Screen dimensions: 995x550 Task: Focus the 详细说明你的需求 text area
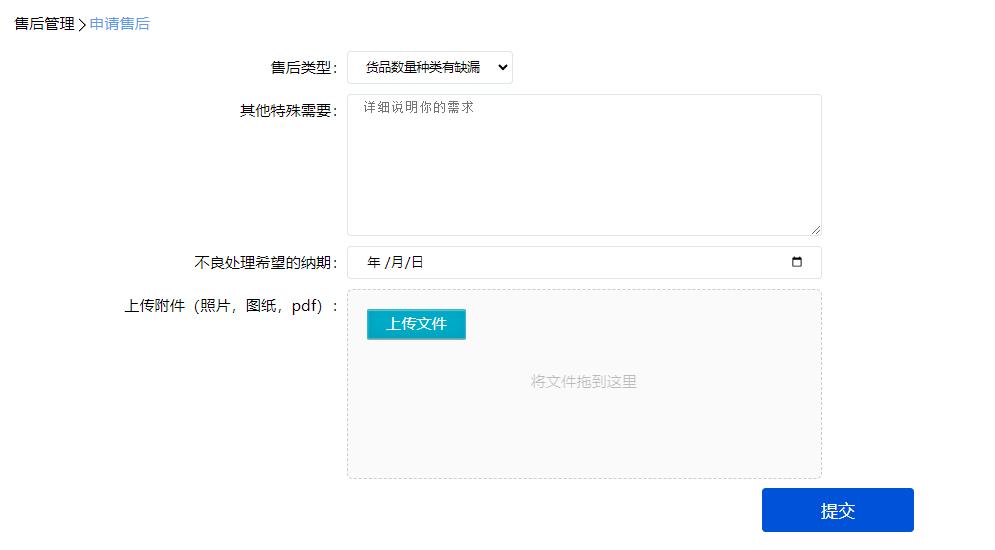pyautogui.click(x=584, y=165)
